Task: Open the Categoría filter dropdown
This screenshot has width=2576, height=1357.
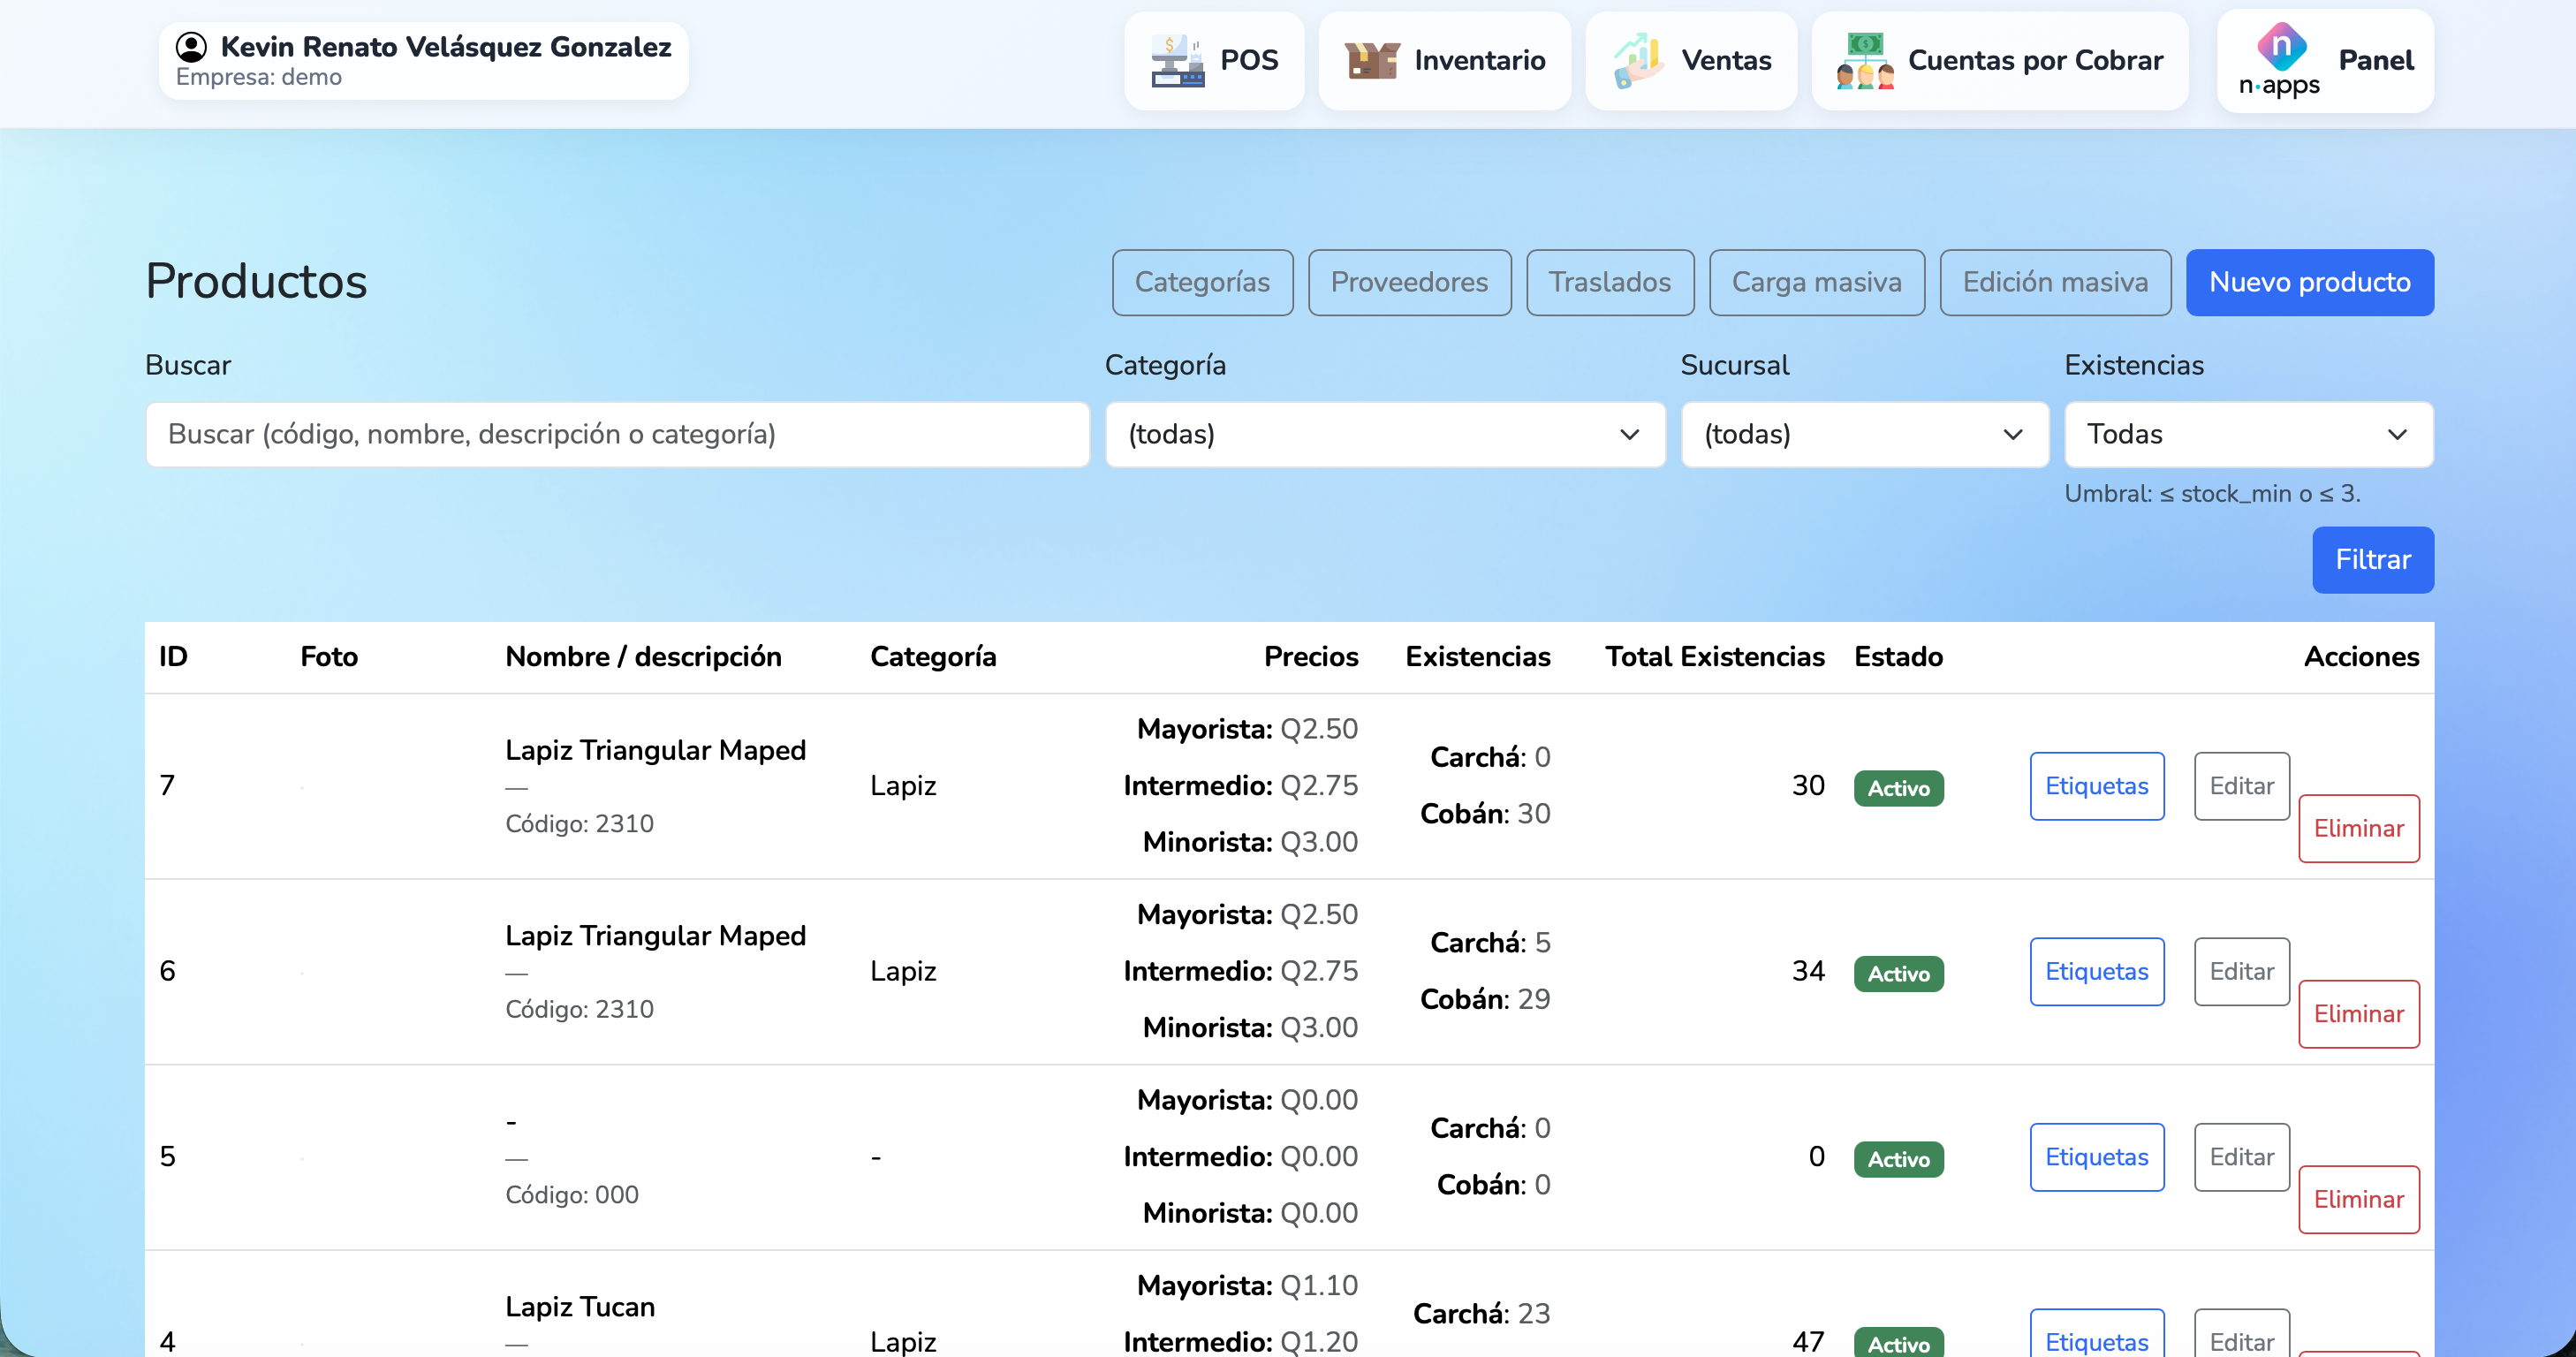Action: tap(1384, 434)
